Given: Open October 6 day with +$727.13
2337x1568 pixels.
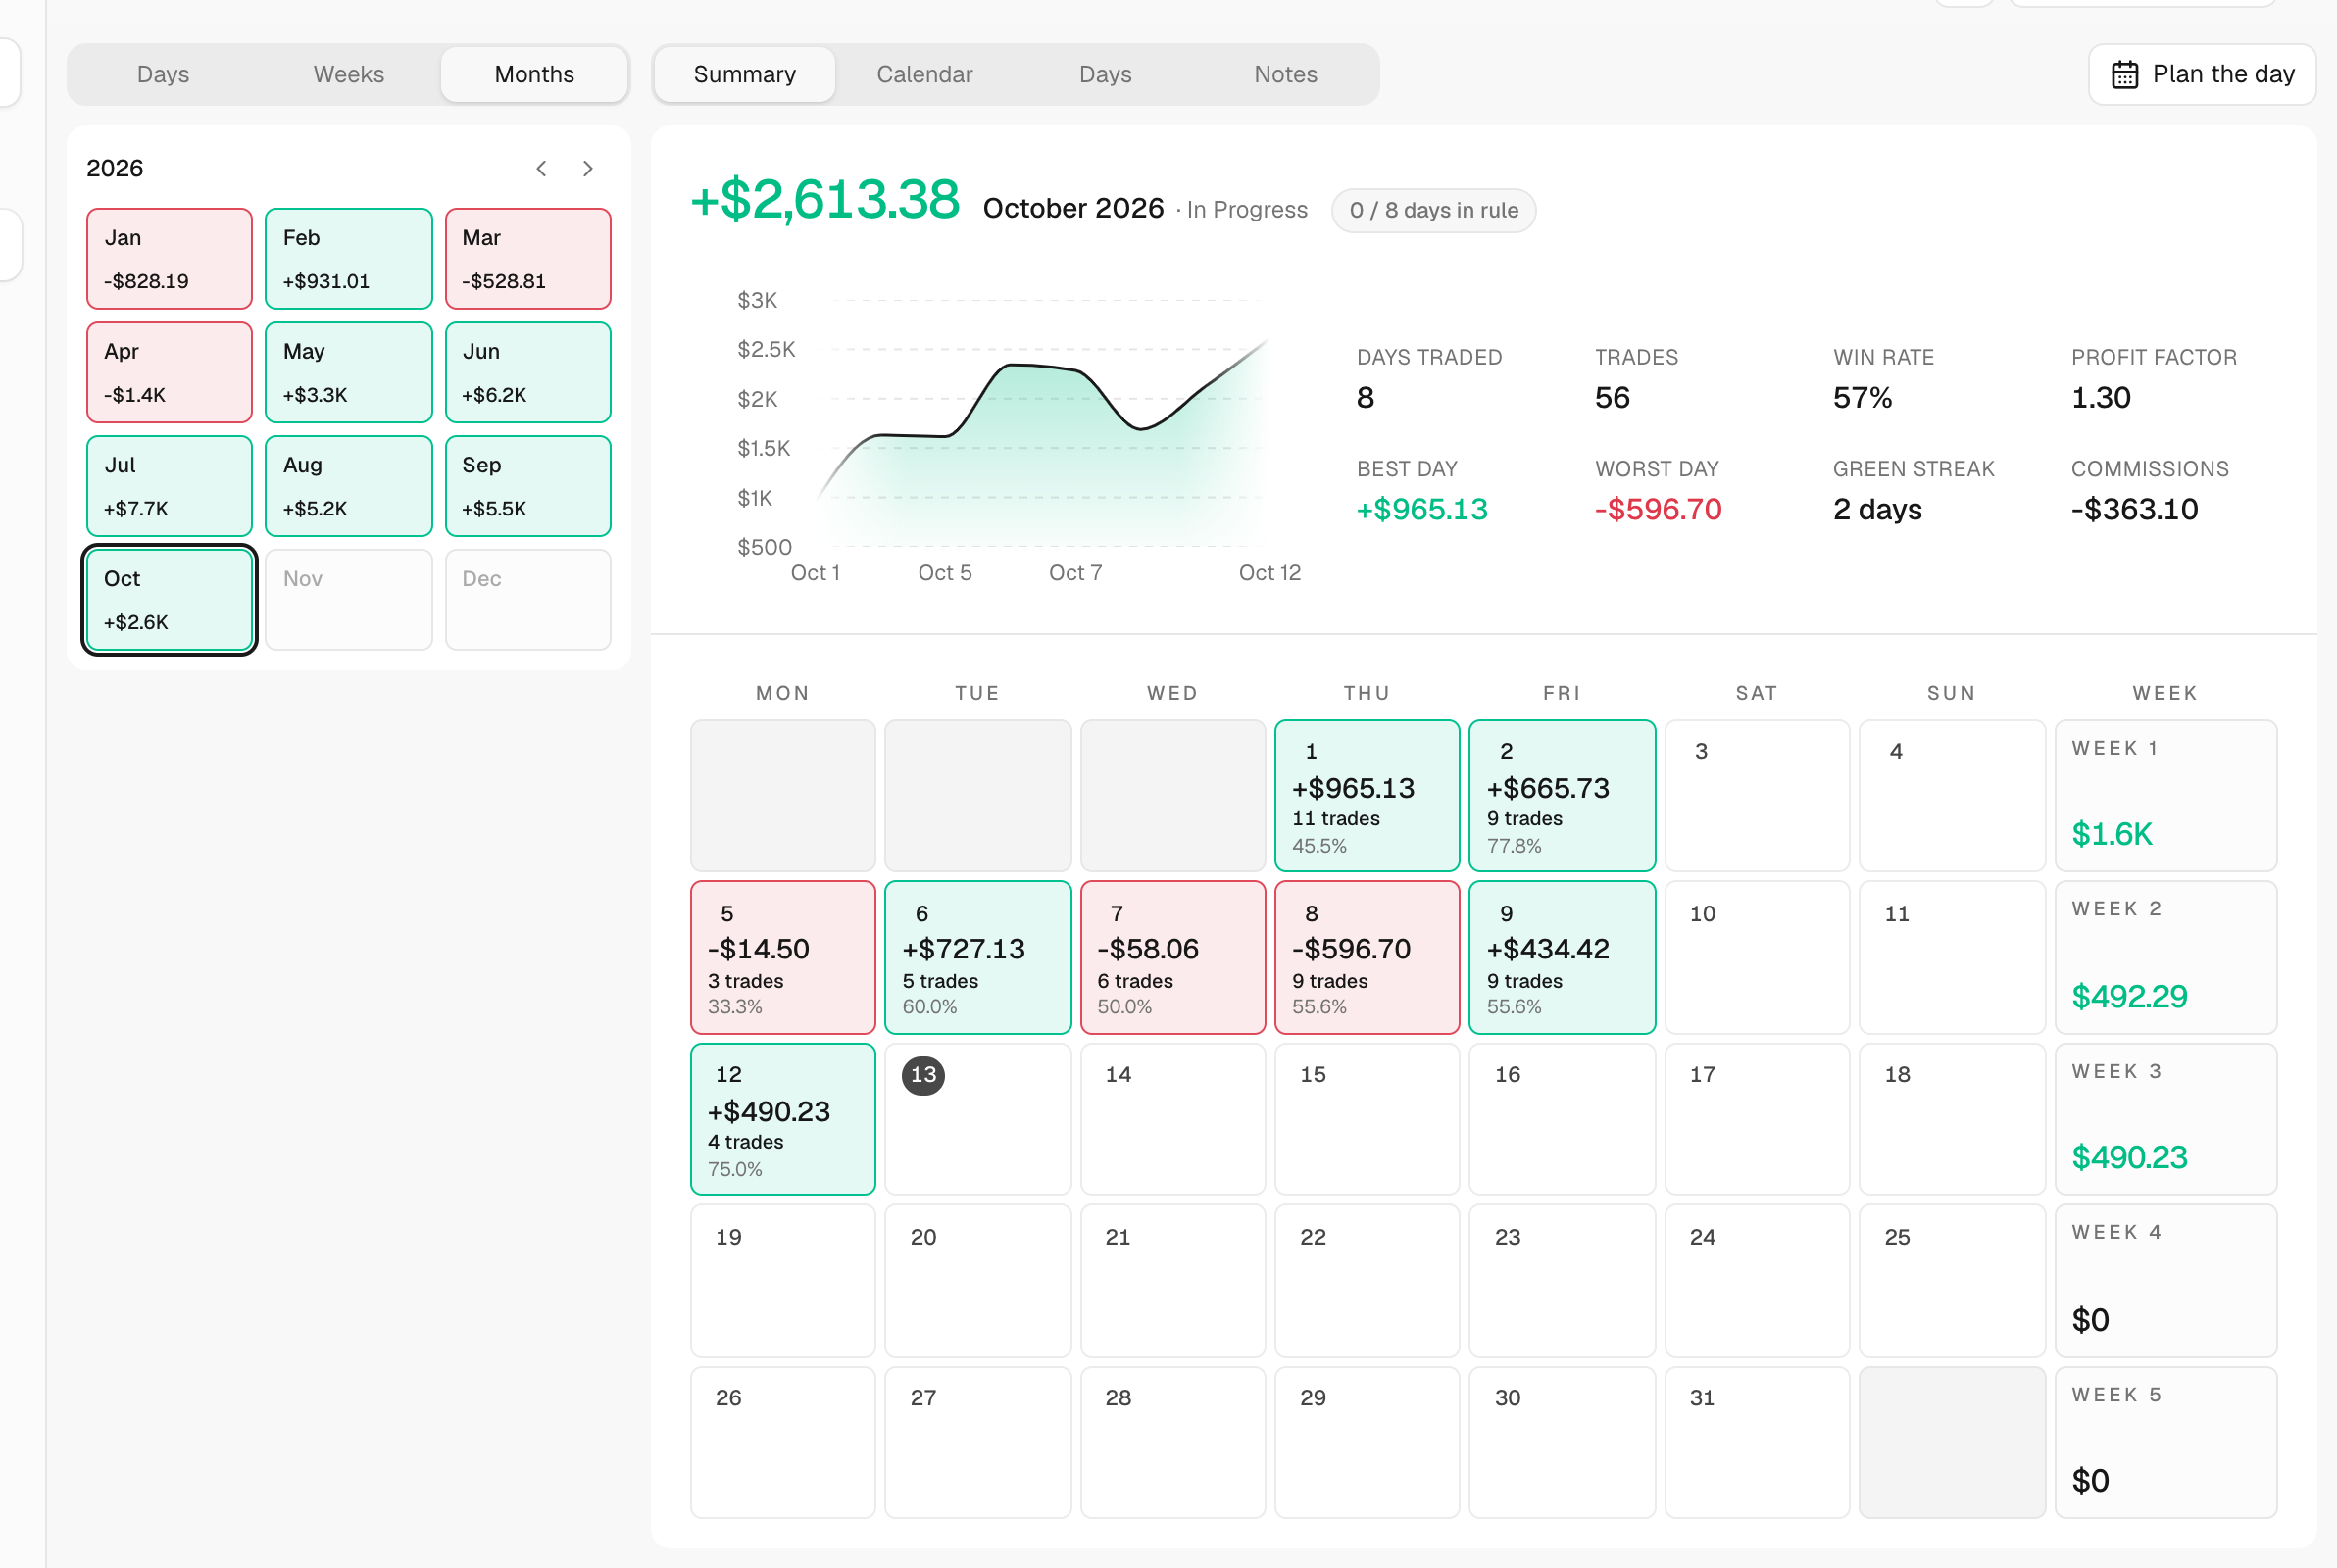Looking at the screenshot, I should 978,958.
